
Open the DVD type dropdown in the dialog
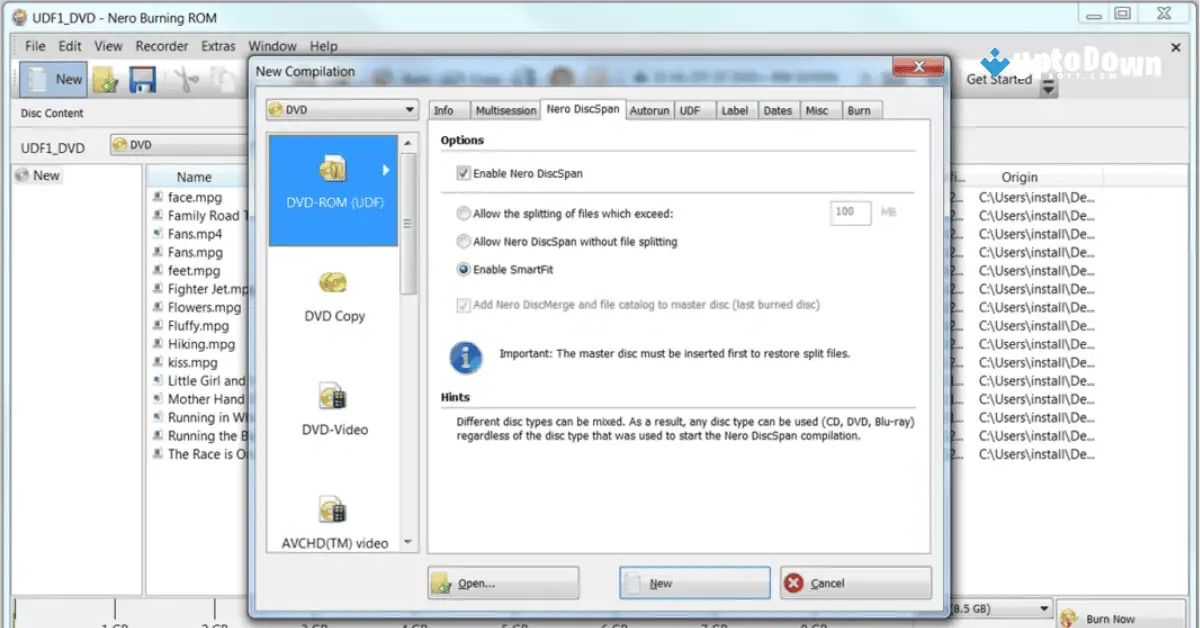[x=410, y=109]
